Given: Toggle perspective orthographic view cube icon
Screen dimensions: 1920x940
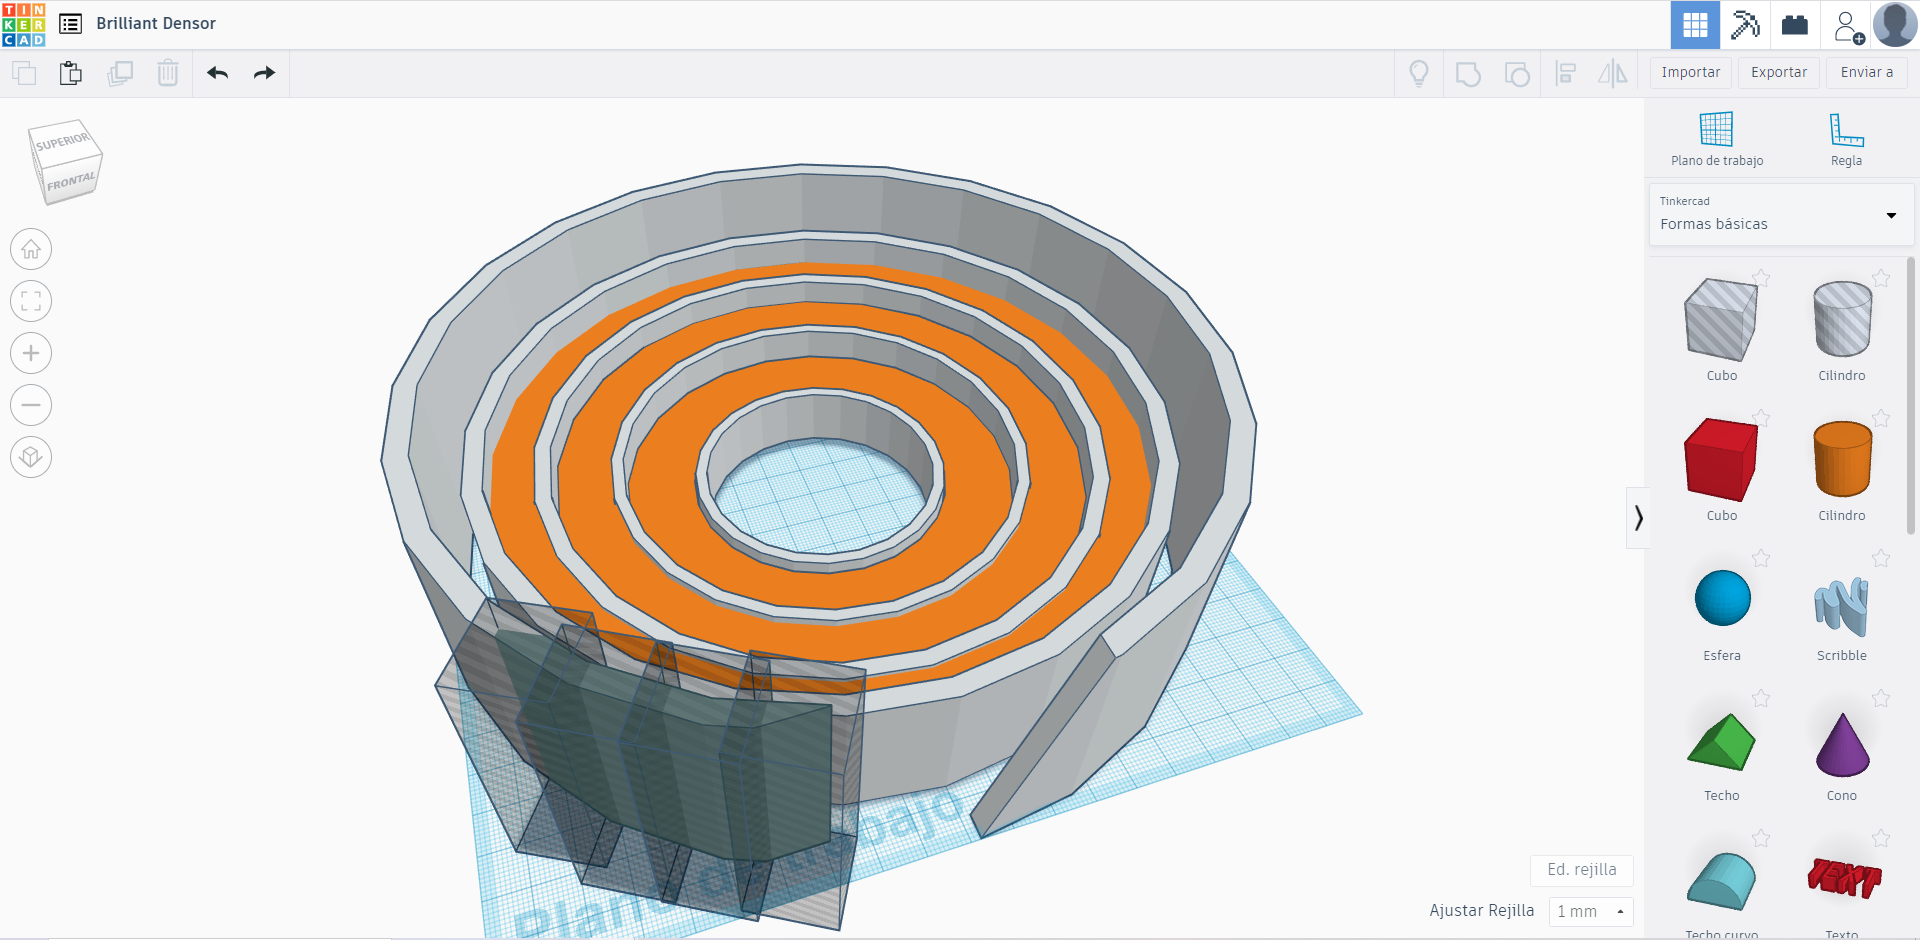Looking at the screenshot, I should point(31,457).
